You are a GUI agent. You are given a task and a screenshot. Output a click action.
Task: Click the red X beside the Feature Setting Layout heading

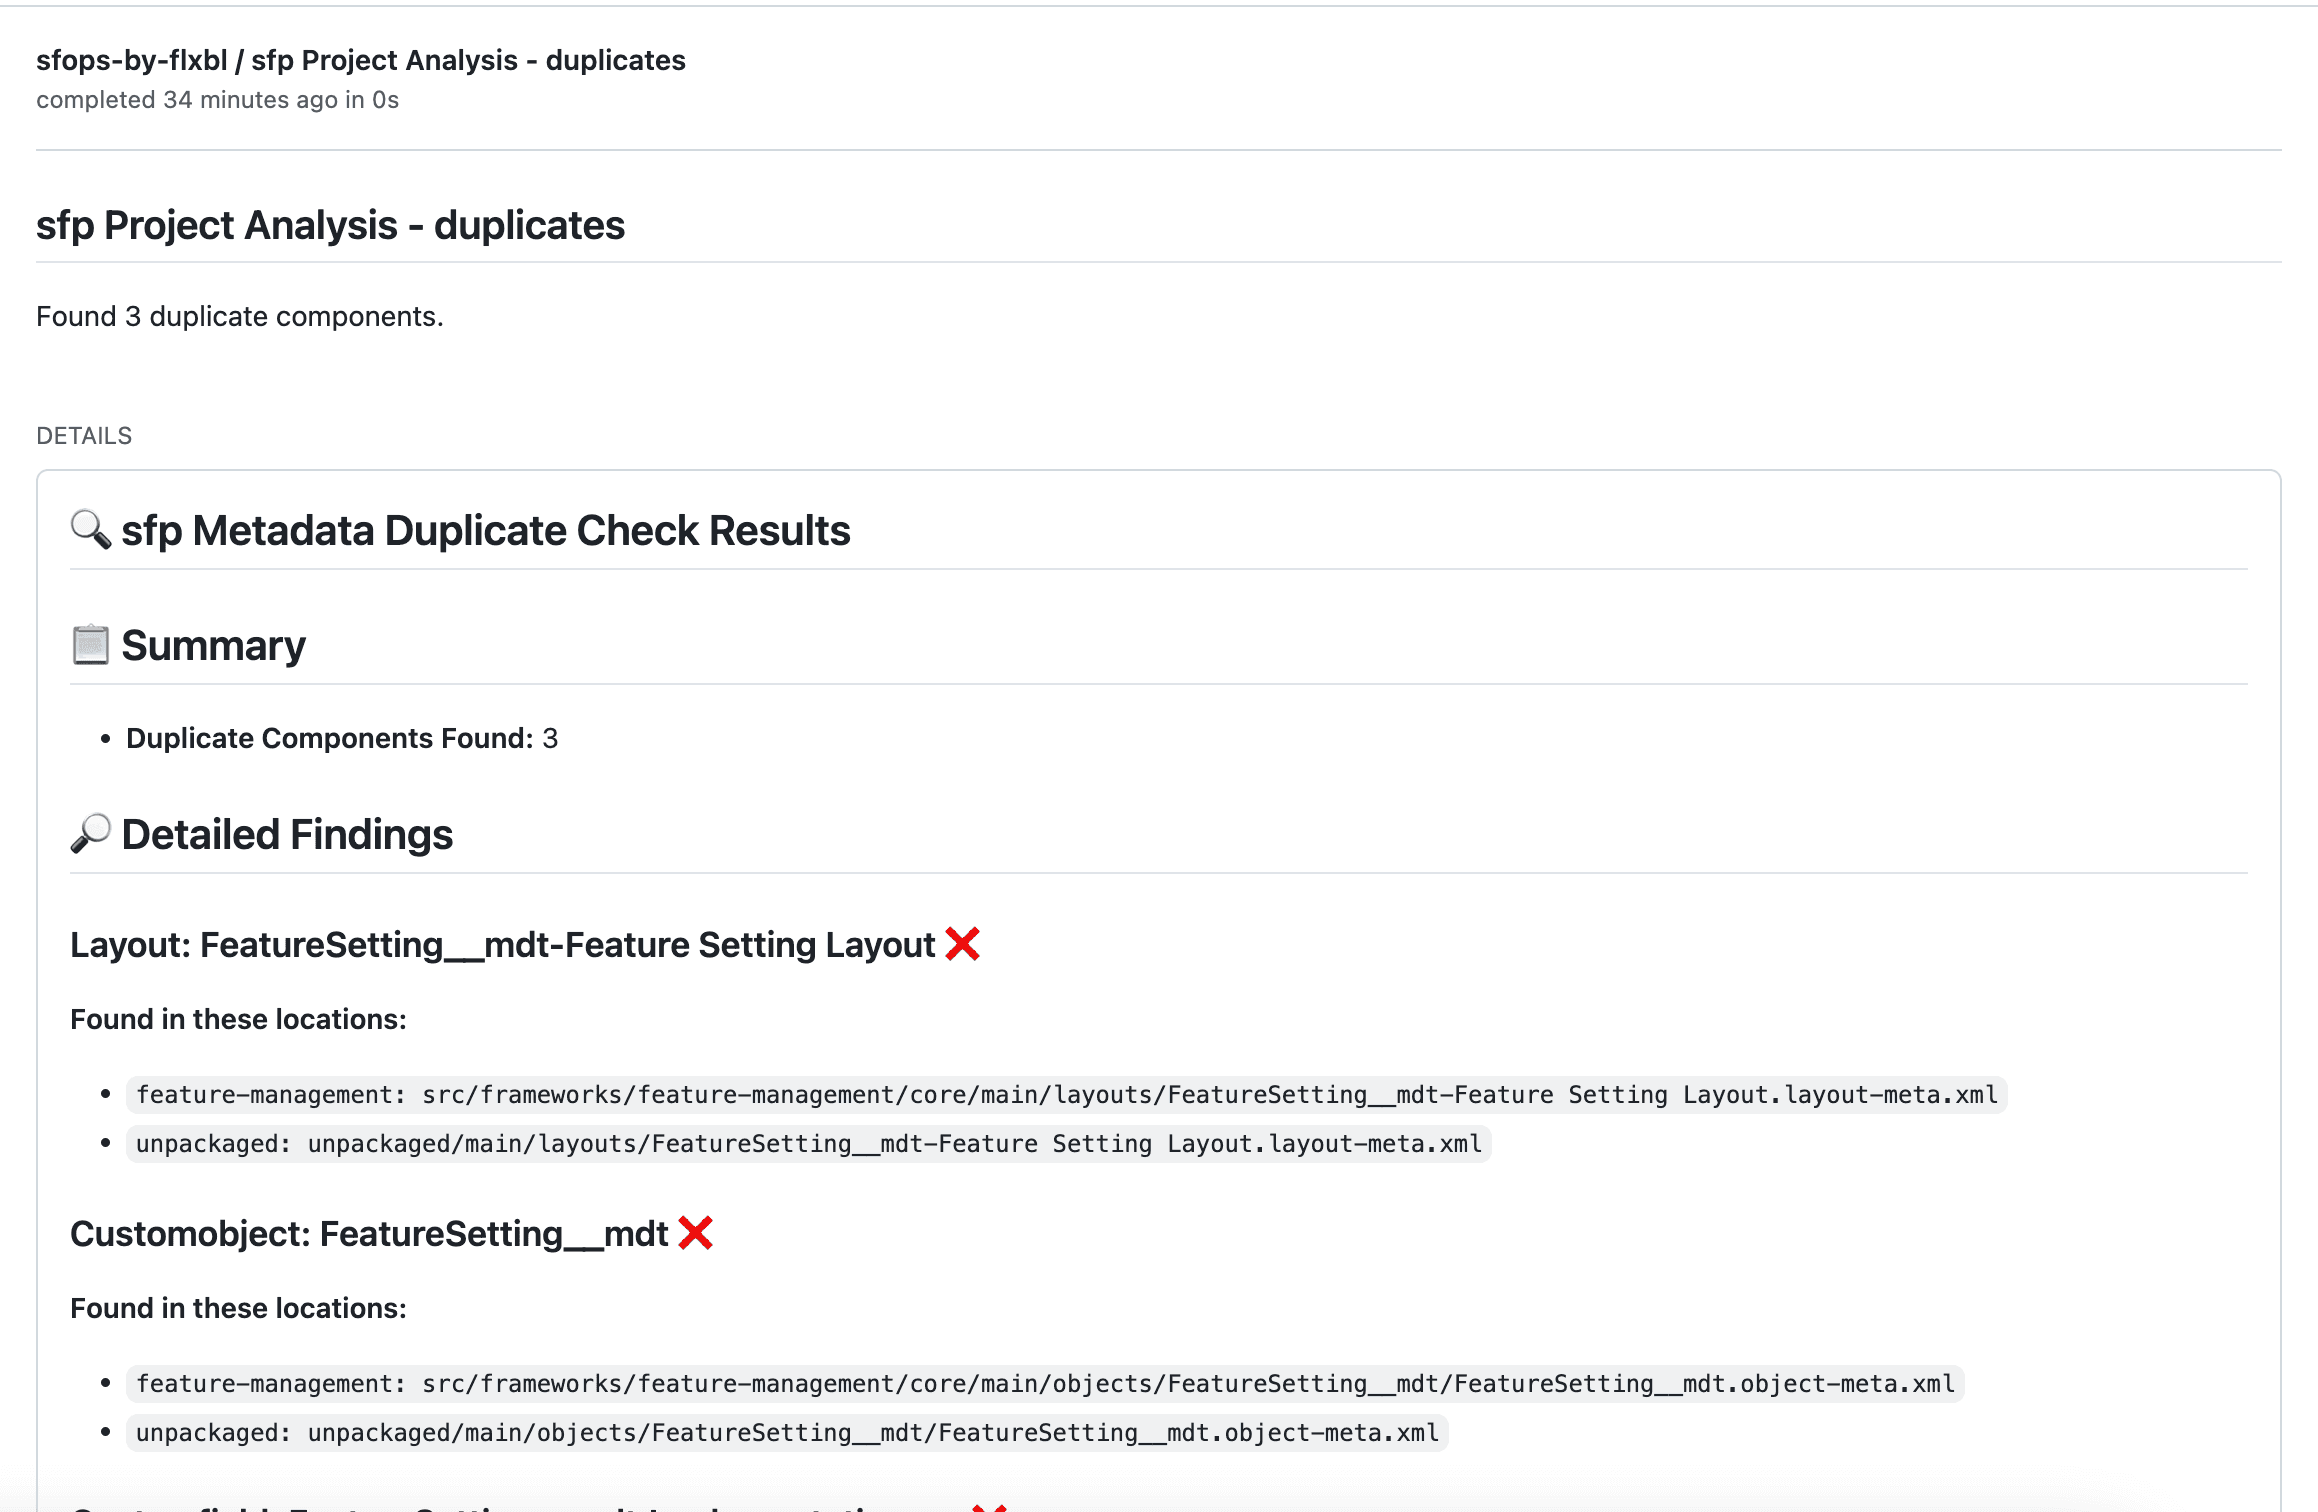[962, 944]
